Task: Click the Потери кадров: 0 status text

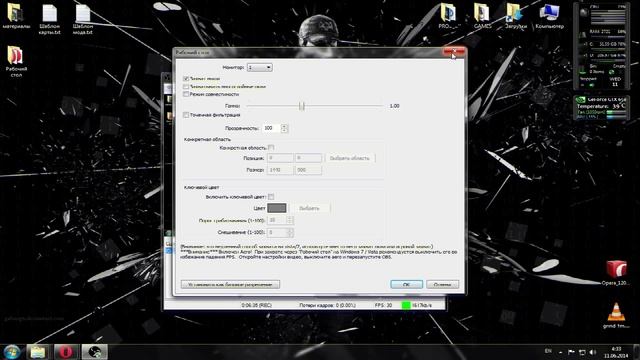Action: (327, 305)
